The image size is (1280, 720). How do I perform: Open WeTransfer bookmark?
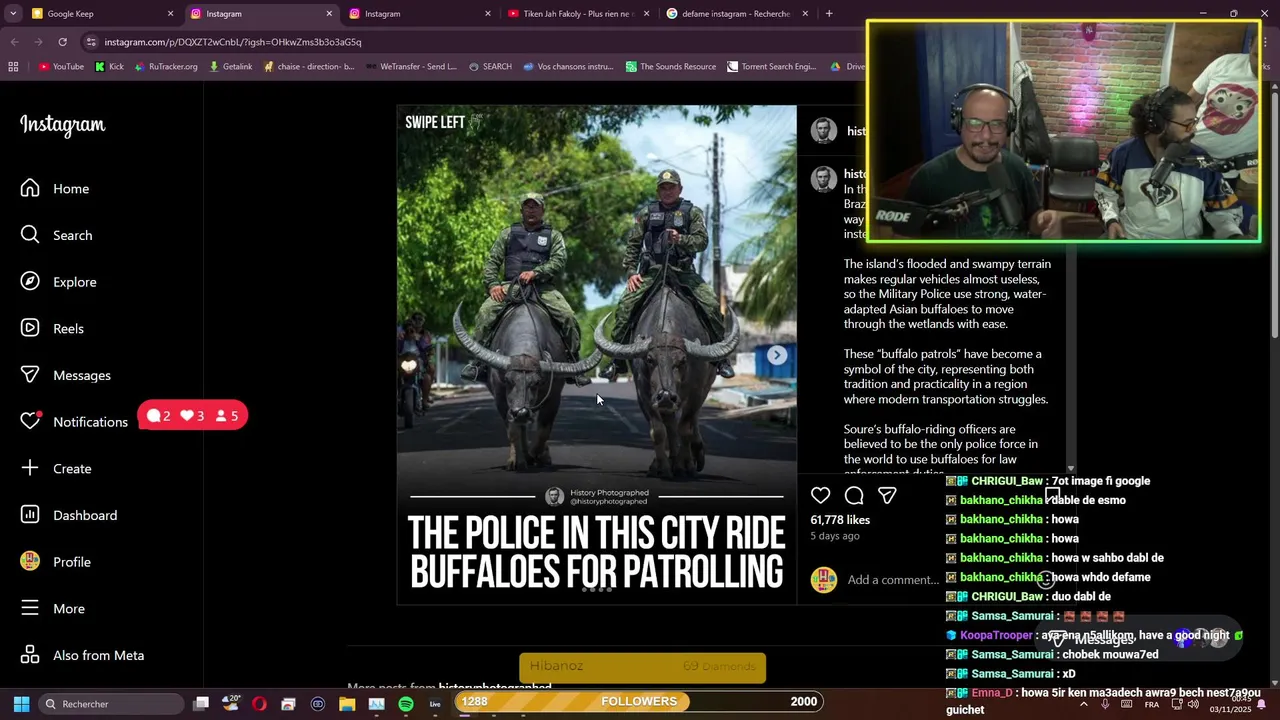point(410,67)
